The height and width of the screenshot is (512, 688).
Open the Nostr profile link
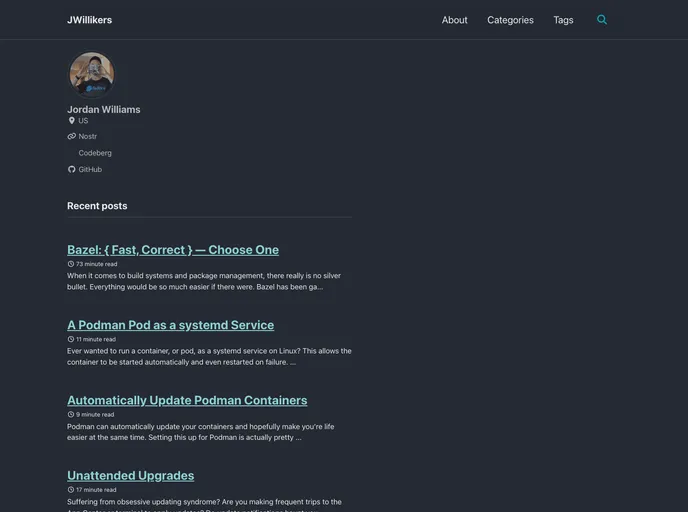88,136
